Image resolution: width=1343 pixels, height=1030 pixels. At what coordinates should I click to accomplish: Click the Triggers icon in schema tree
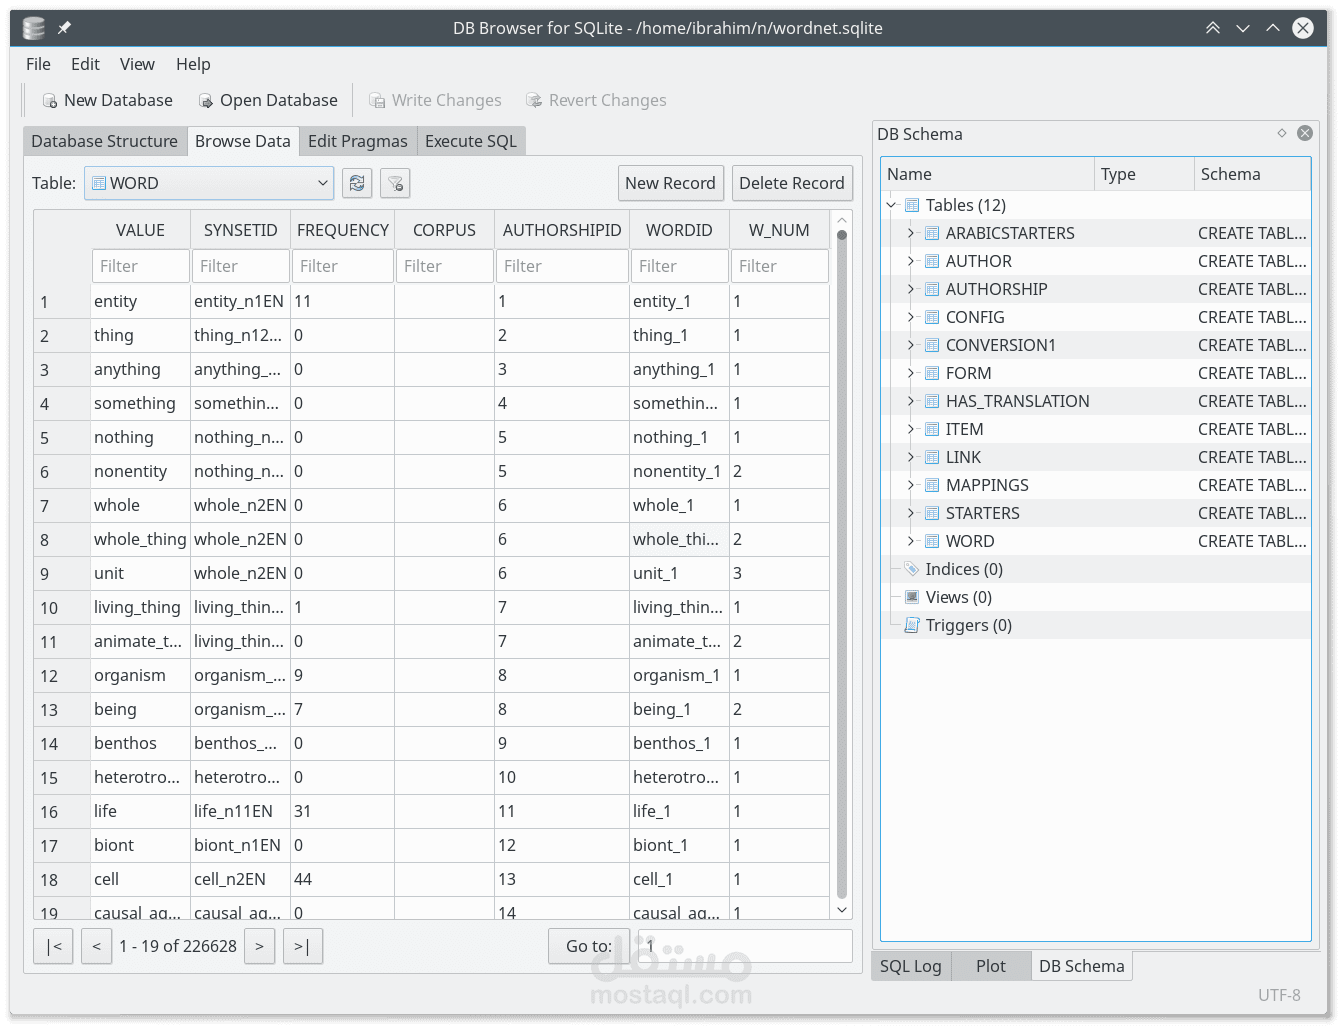coord(912,625)
